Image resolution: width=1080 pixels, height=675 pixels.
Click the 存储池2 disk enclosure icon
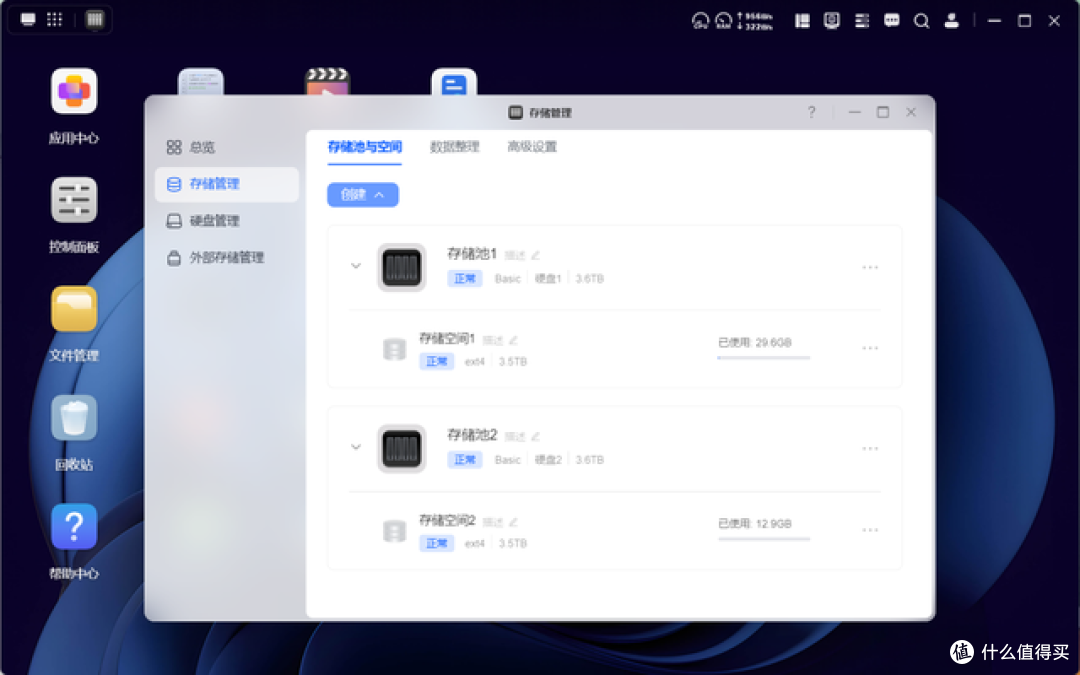[402, 448]
